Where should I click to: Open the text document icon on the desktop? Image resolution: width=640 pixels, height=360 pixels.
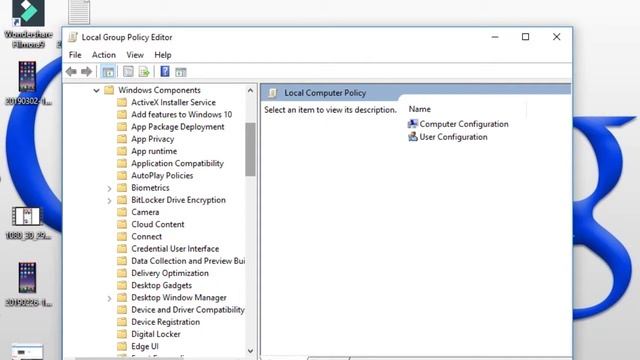pos(79,12)
